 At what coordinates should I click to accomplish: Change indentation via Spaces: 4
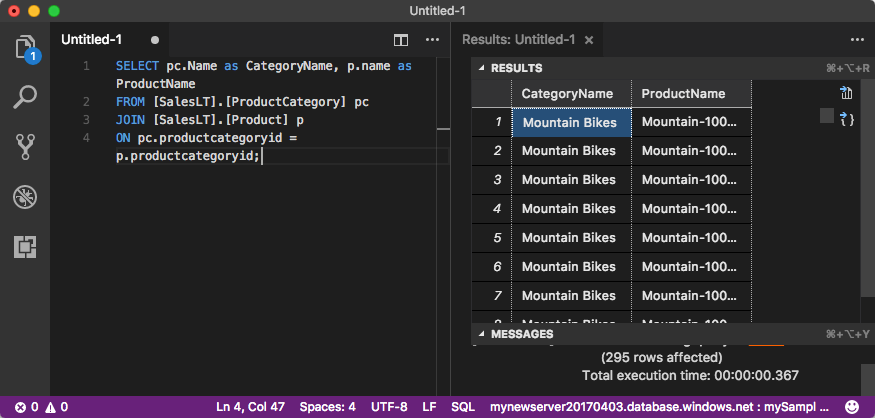click(x=327, y=407)
